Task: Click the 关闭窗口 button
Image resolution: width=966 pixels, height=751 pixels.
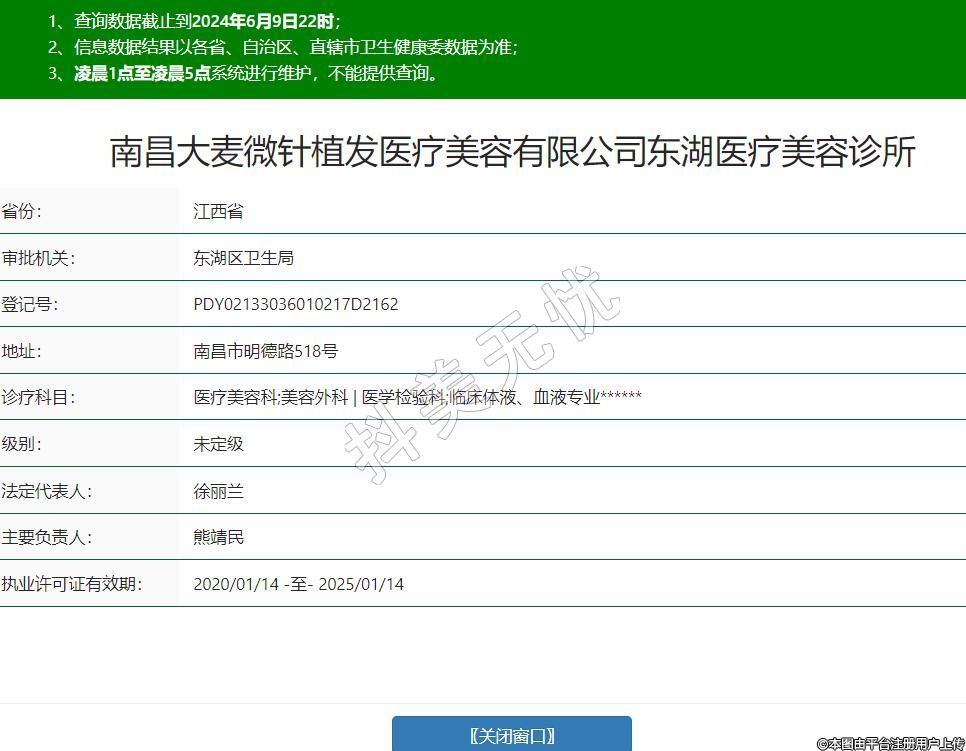Action: (511, 735)
